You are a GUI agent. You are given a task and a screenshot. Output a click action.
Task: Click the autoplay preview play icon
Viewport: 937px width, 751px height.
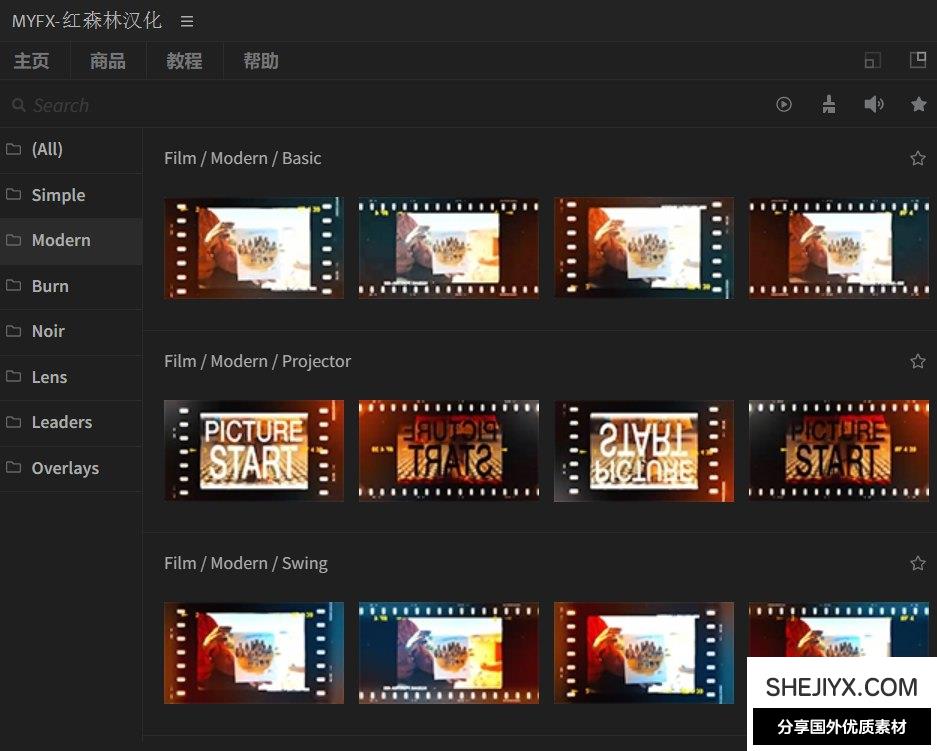(784, 104)
